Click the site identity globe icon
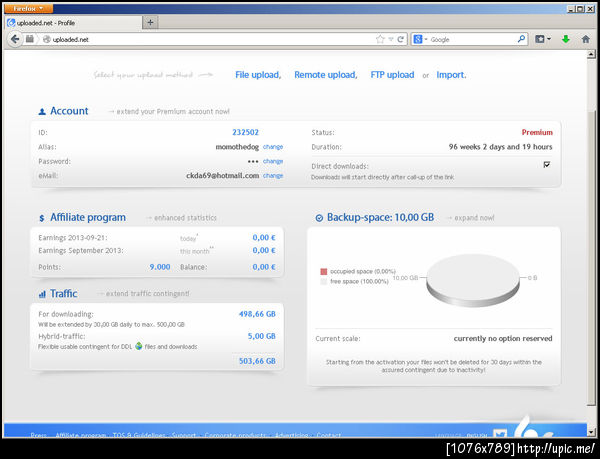 [47, 39]
